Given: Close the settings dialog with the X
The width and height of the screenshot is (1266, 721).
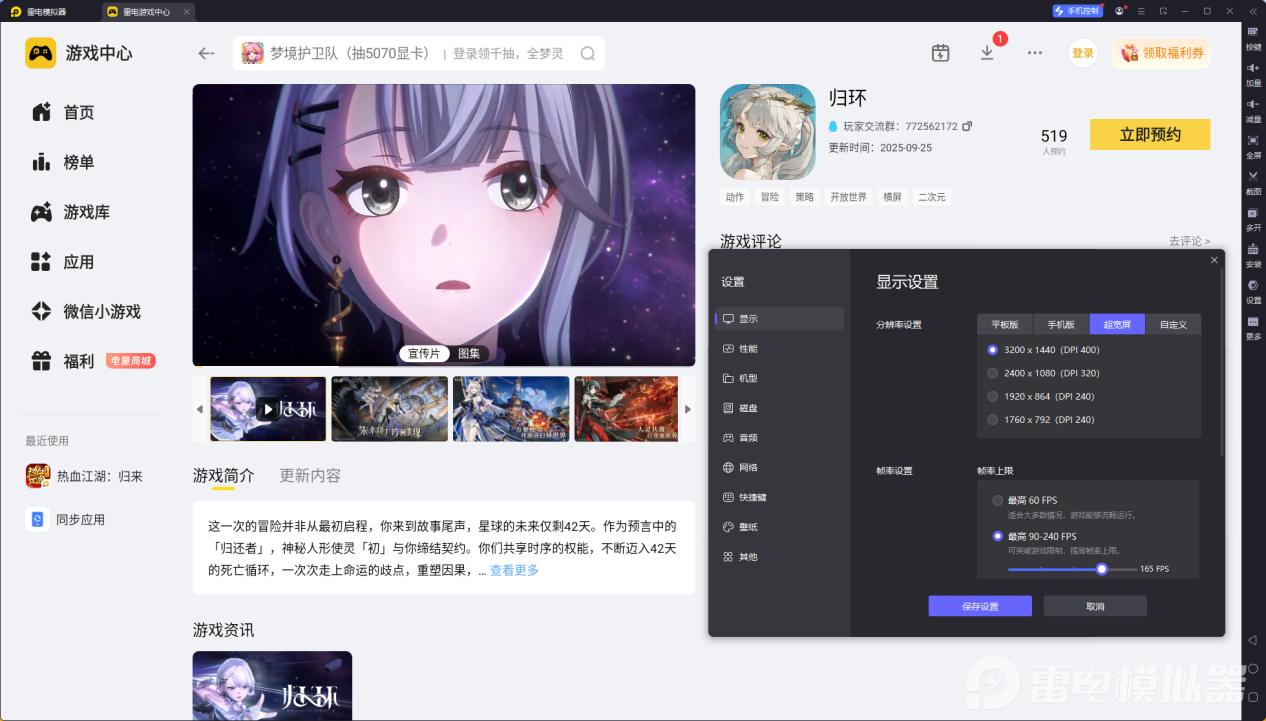Looking at the screenshot, I should tap(1214, 260).
